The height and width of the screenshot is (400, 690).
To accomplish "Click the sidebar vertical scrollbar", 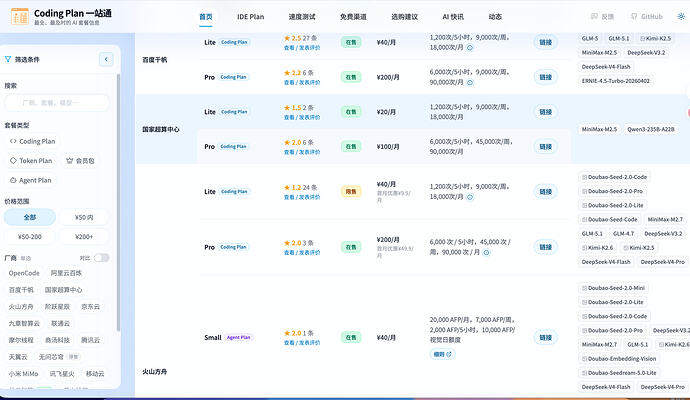I will 118,202.
